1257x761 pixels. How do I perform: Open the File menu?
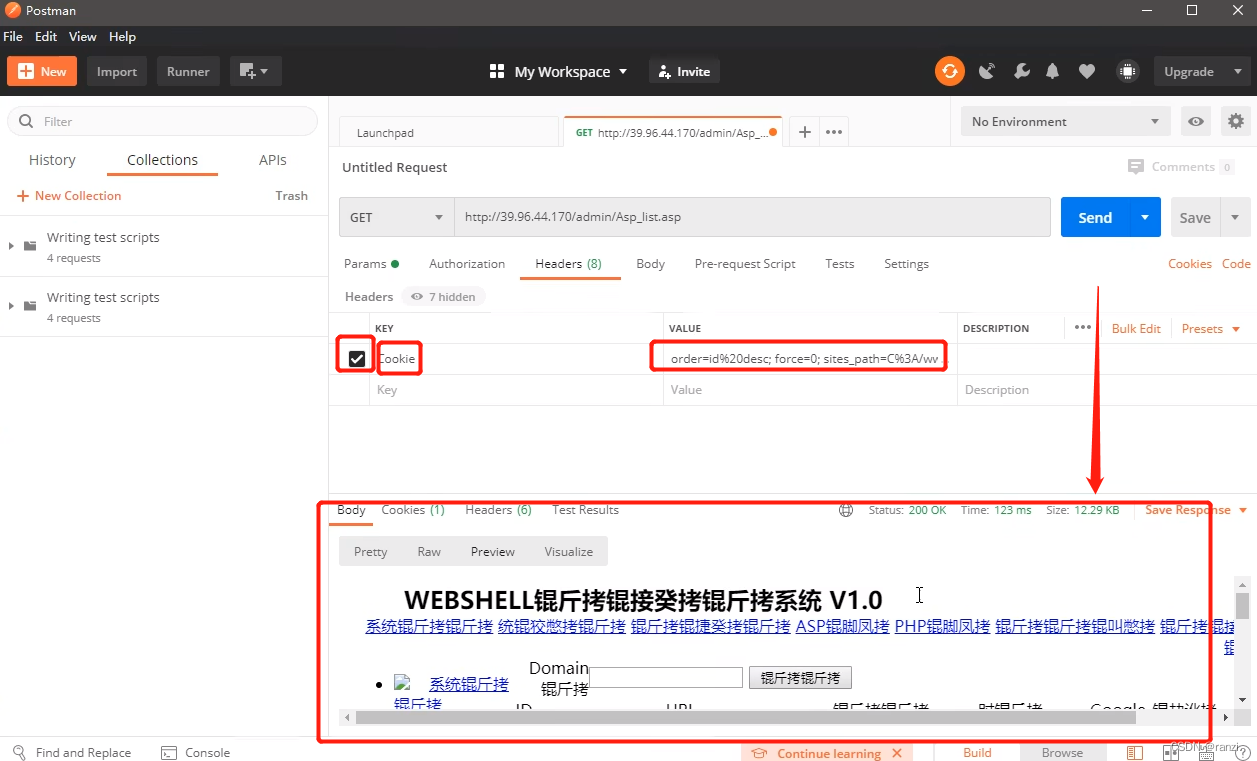click(13, 36)
